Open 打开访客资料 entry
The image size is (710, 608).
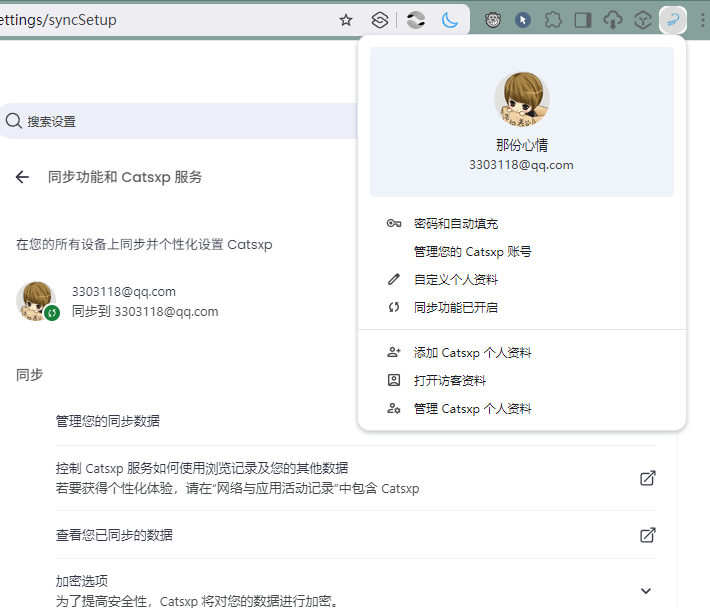pos(522,381)
